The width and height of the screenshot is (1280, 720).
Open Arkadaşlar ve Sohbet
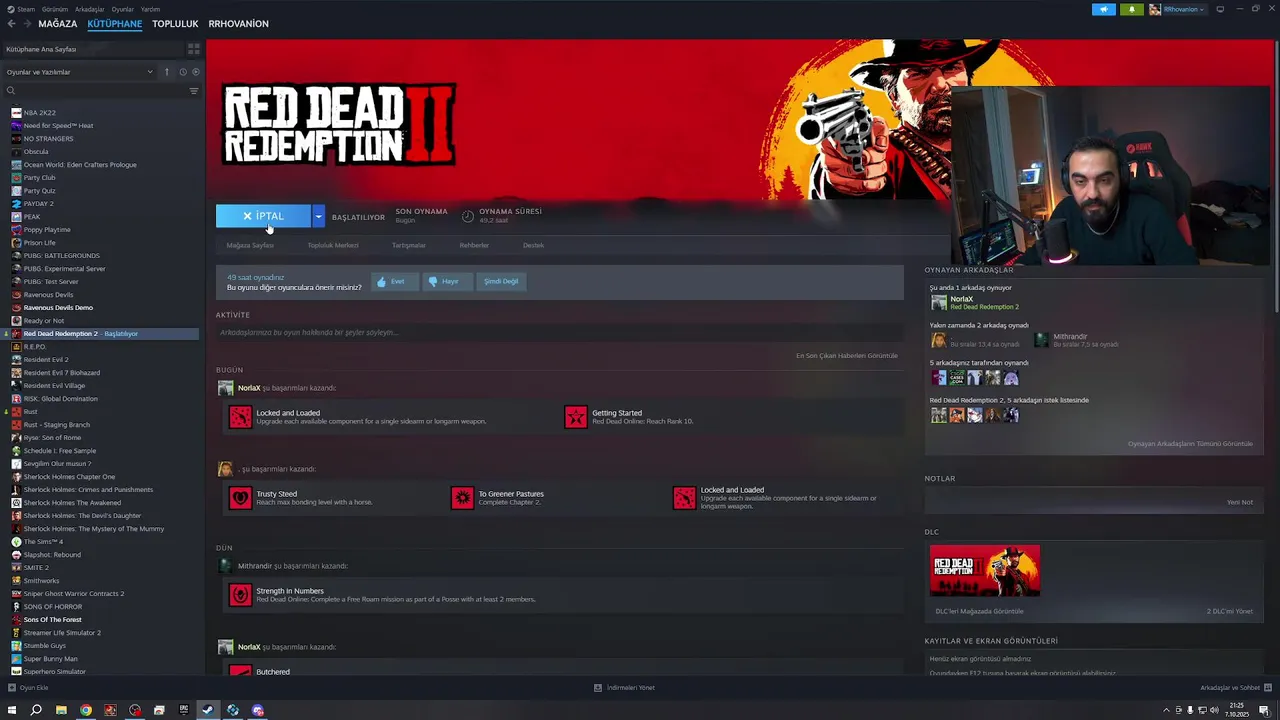click(x=1236, y=688)
